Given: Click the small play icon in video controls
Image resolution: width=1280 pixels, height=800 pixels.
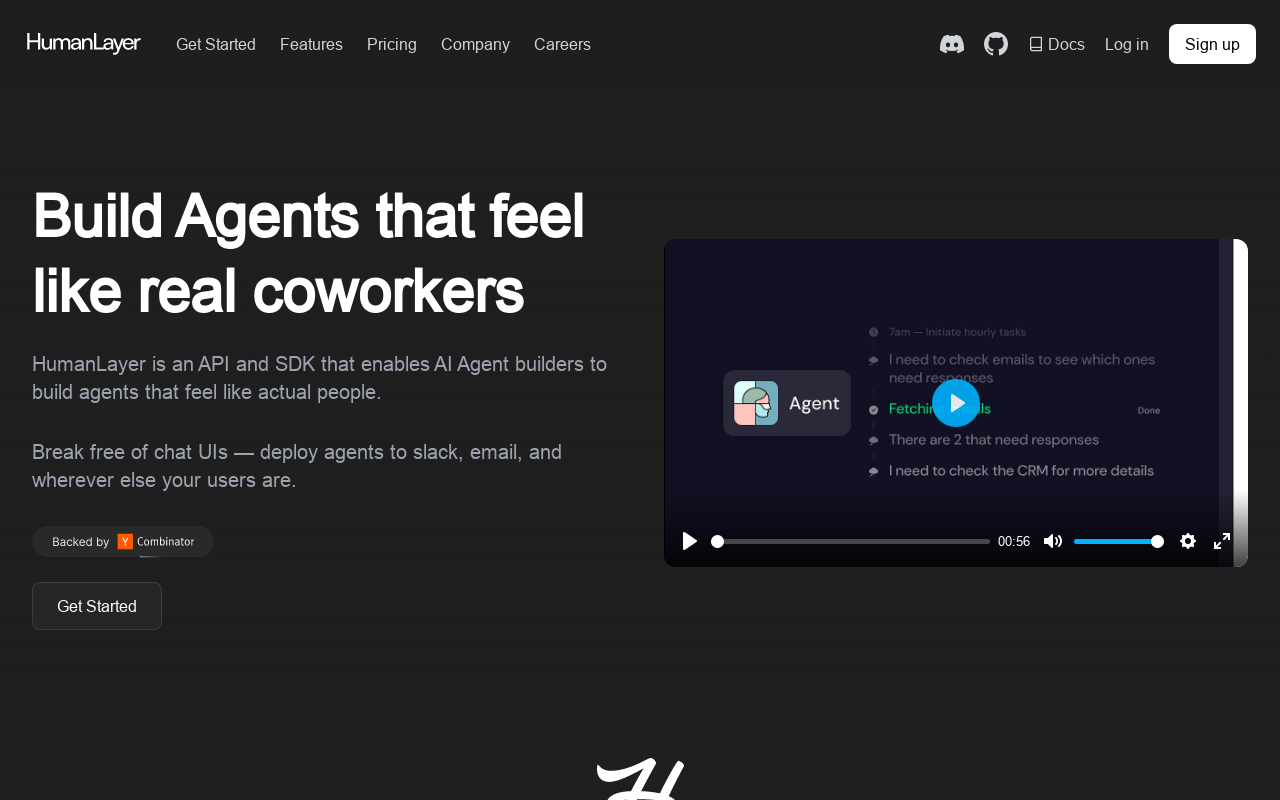Looking at the screenshot, I should pos(690,541).
